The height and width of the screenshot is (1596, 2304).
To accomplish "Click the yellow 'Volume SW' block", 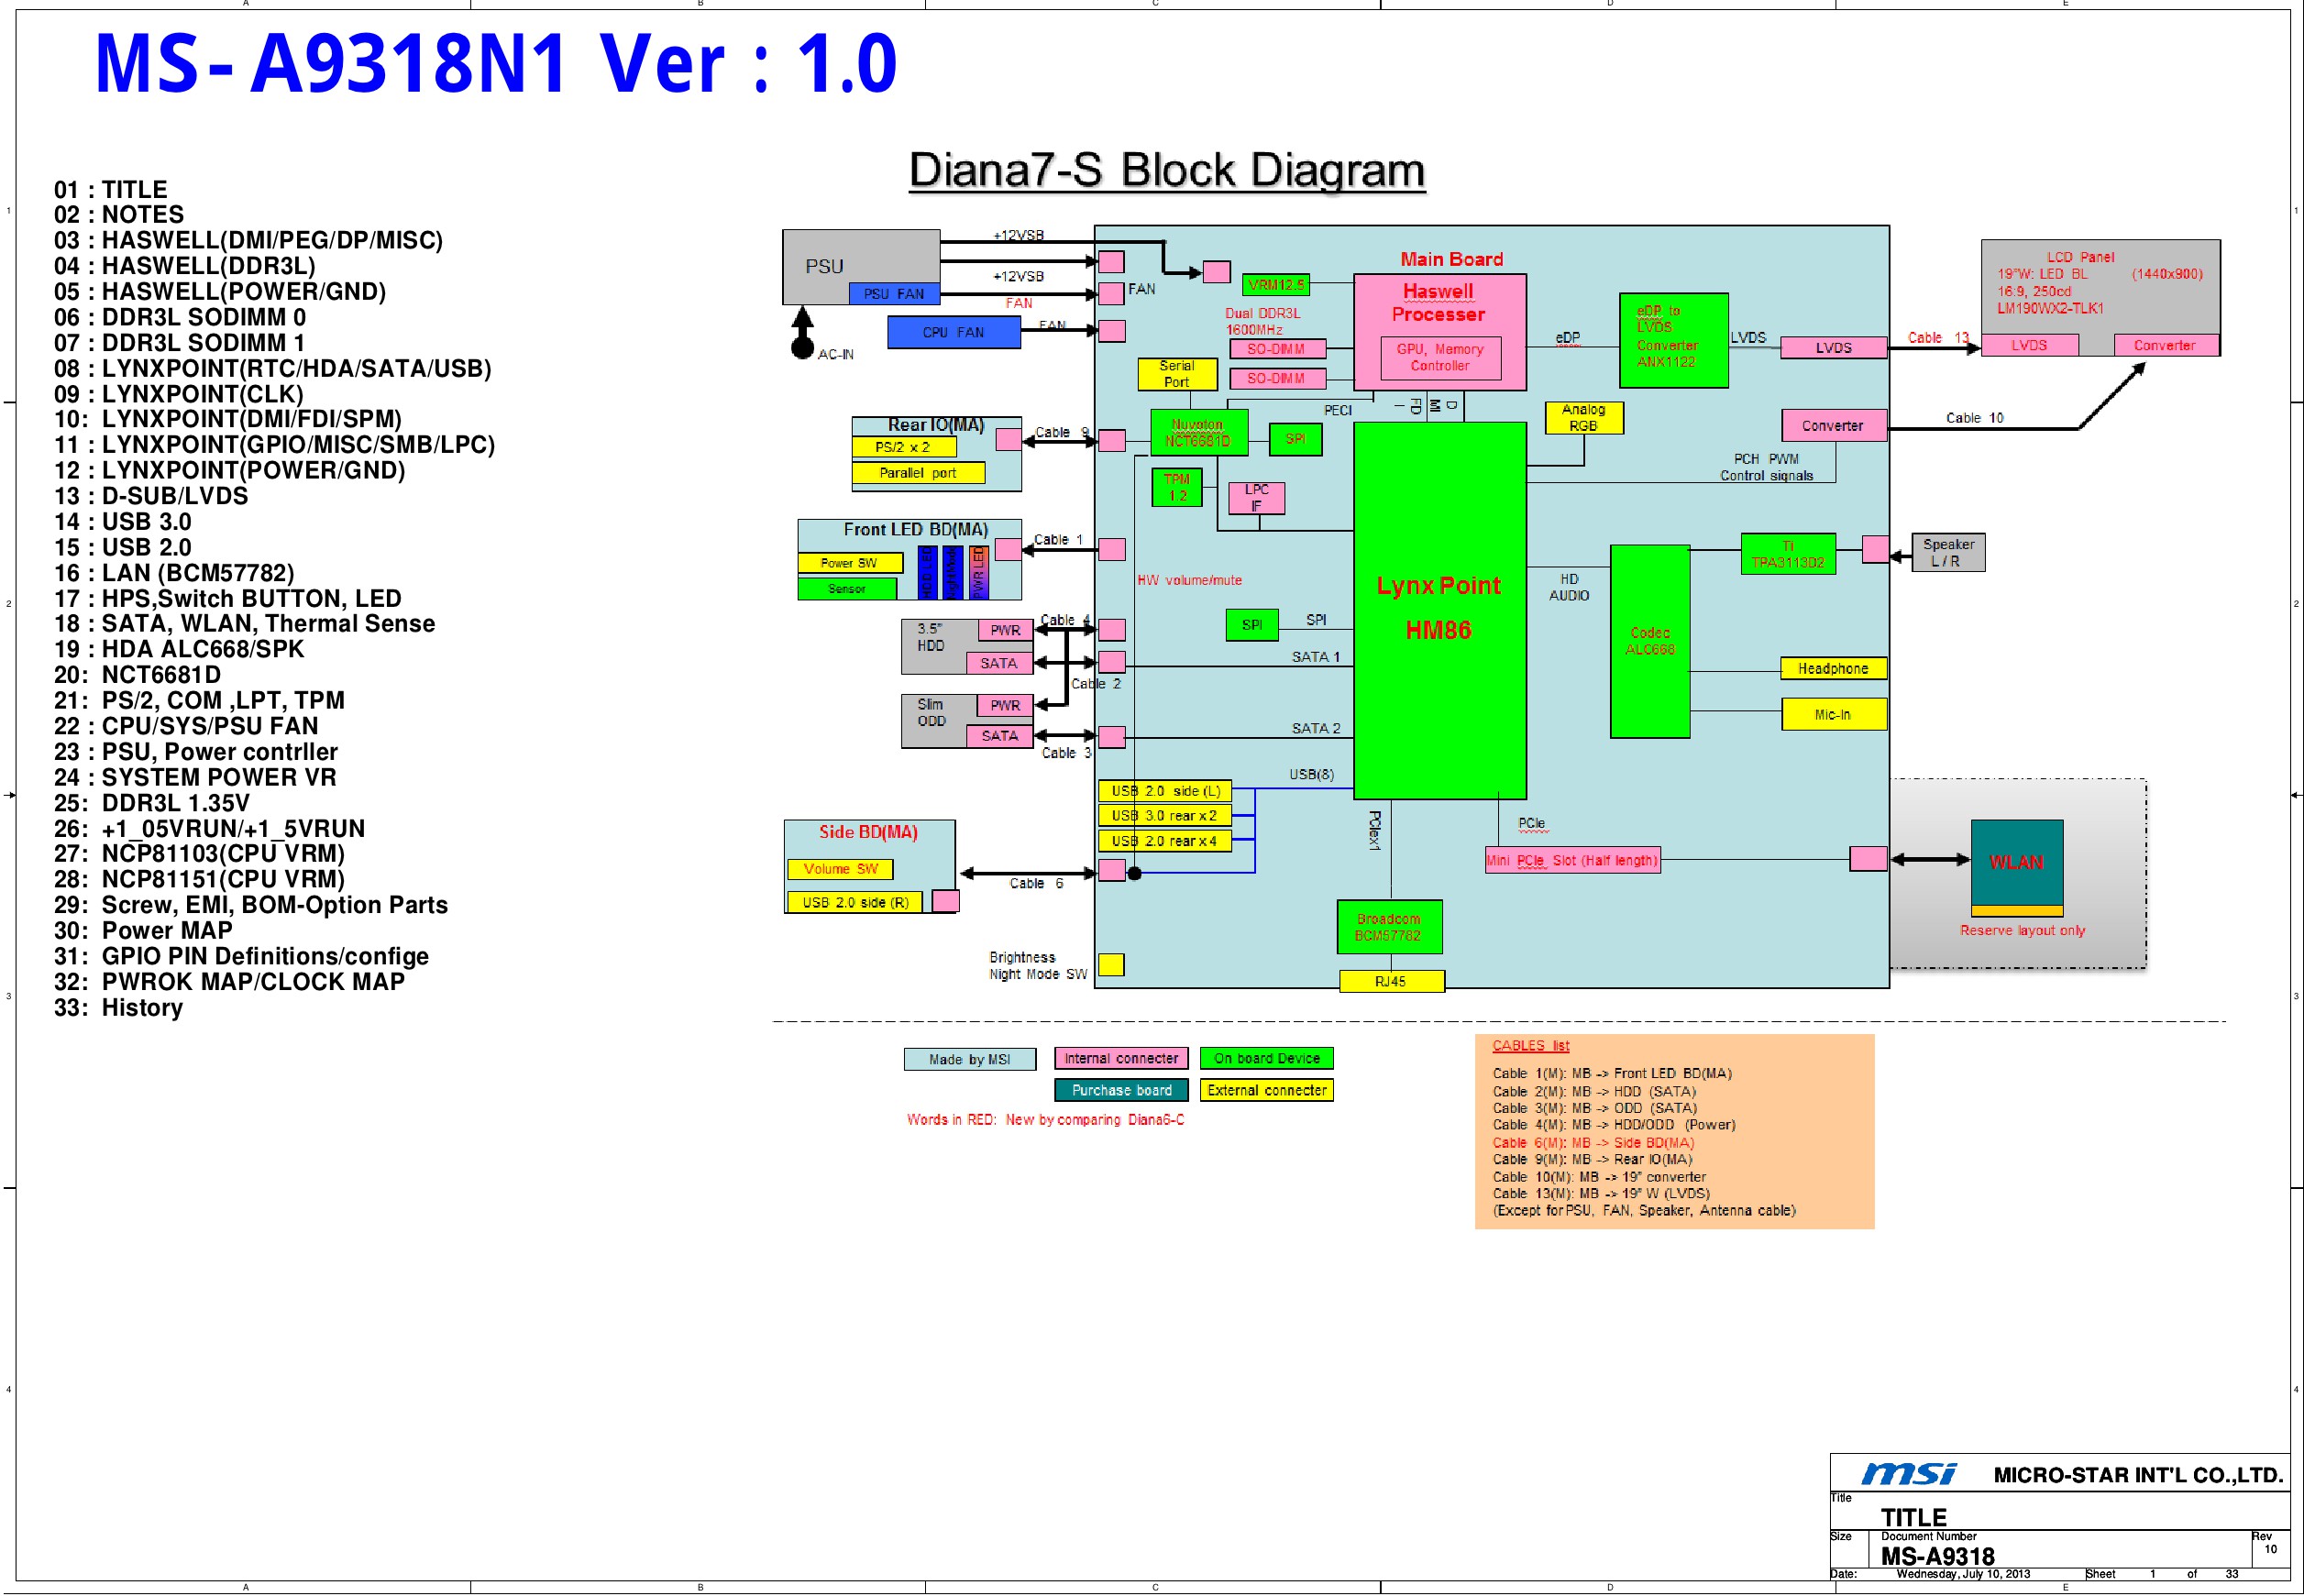I will pyautogui.click(x=840, y=869).
